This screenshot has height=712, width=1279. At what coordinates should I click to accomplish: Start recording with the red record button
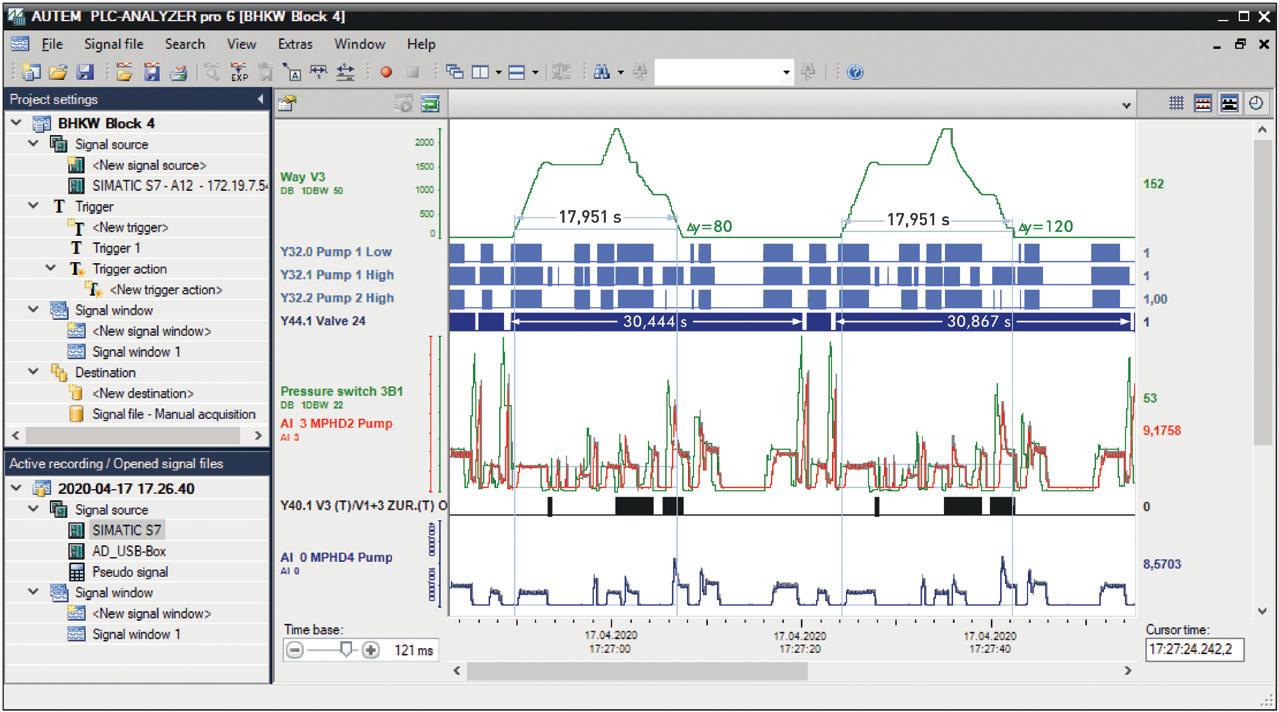click(386, 72)
